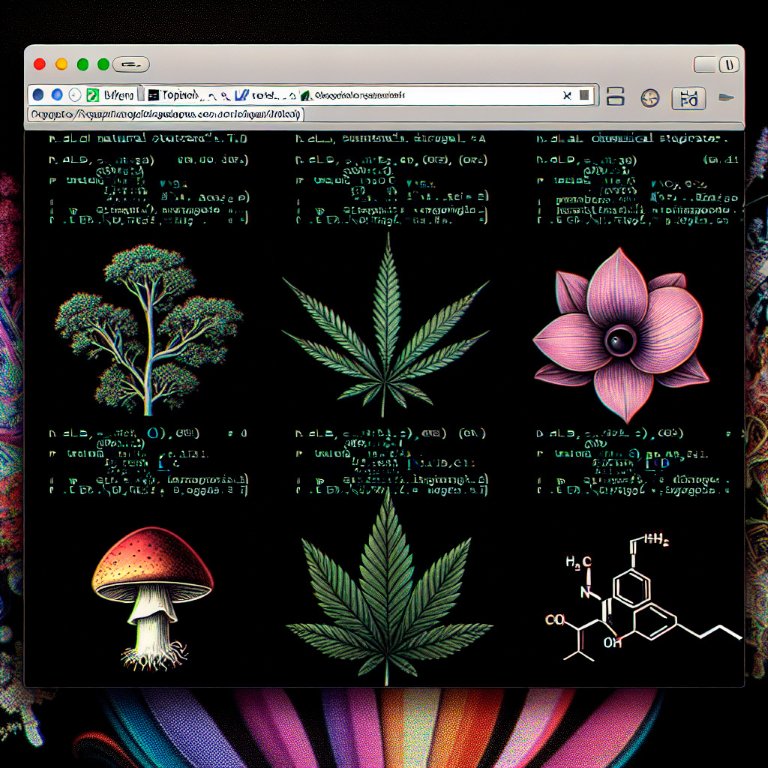The width and height of the screenshot is (768, 768).
Task: Click the blue back navigation button
Action: pyautogui.click(x=38, y=95)
